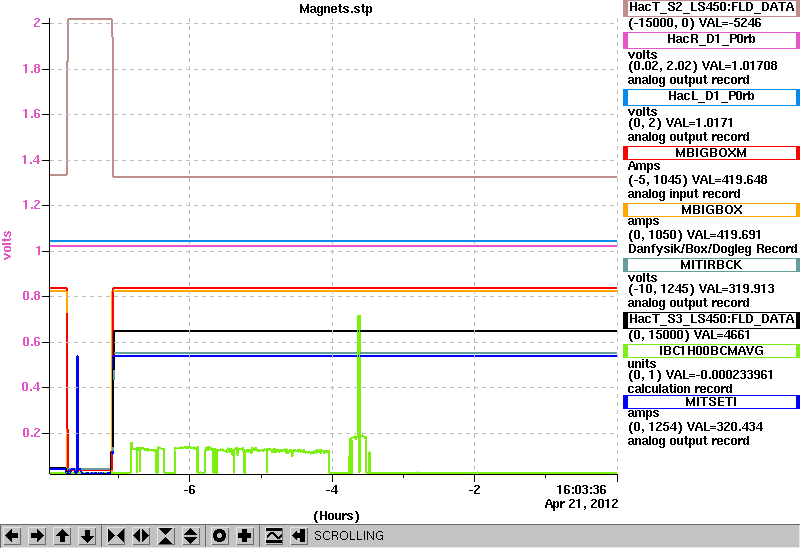Screen dimensions: 800x548
Task: Select the HacT_S3_LS450:FLD_DATA legend entry
Action: pyautogui.click(x=711, y=319)
